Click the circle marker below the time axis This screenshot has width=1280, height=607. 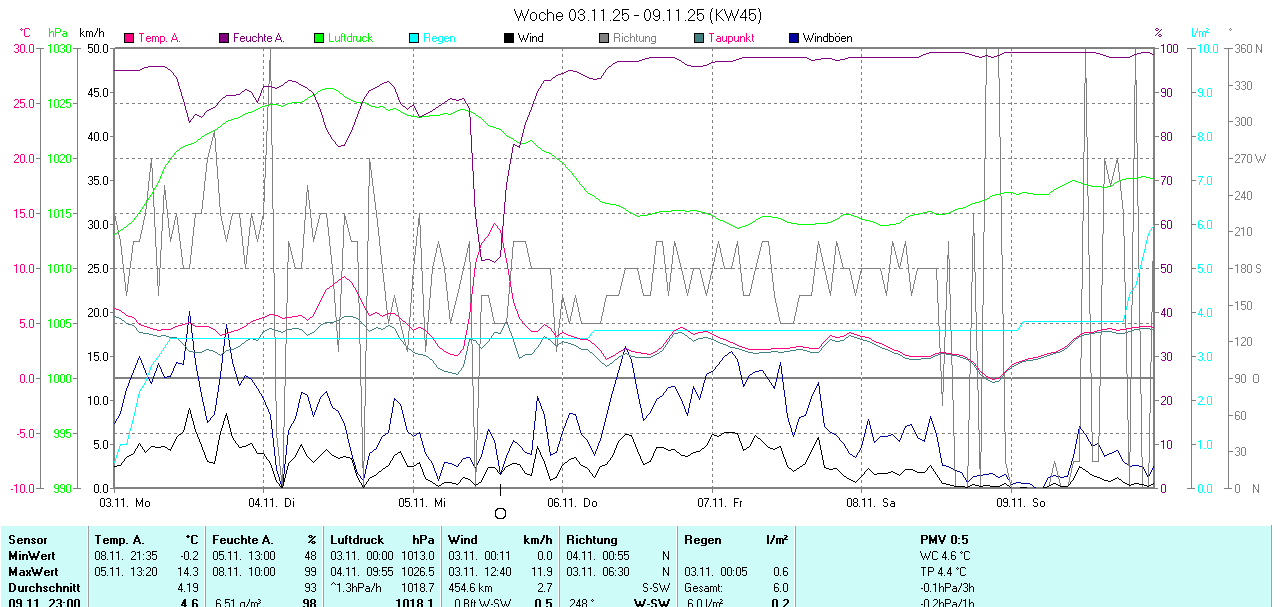coord(501,513)
